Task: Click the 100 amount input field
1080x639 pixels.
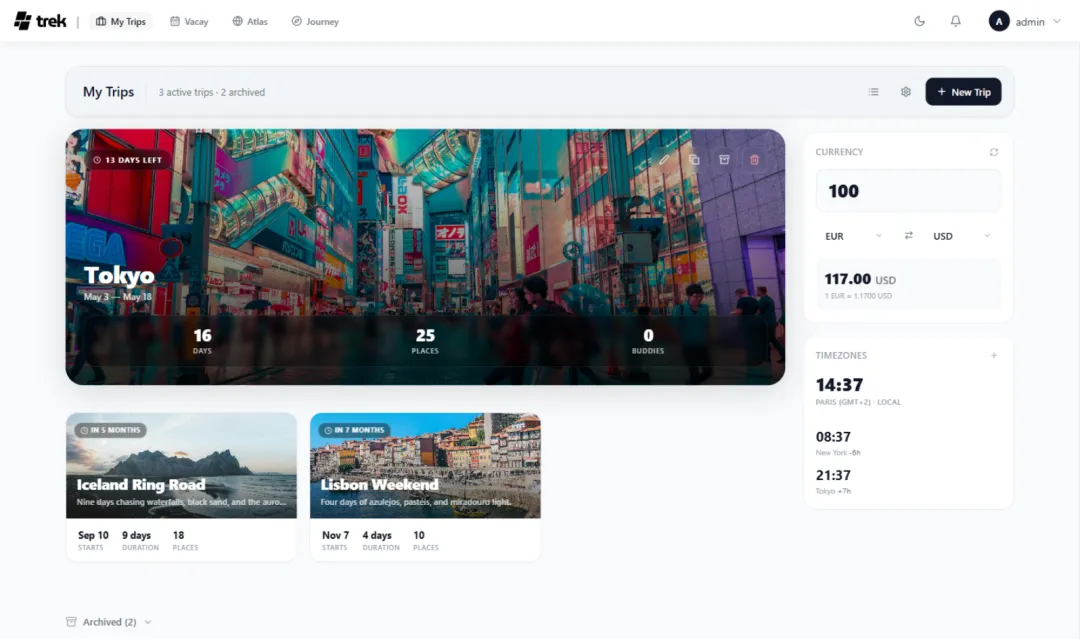Action: pos(908,190)
